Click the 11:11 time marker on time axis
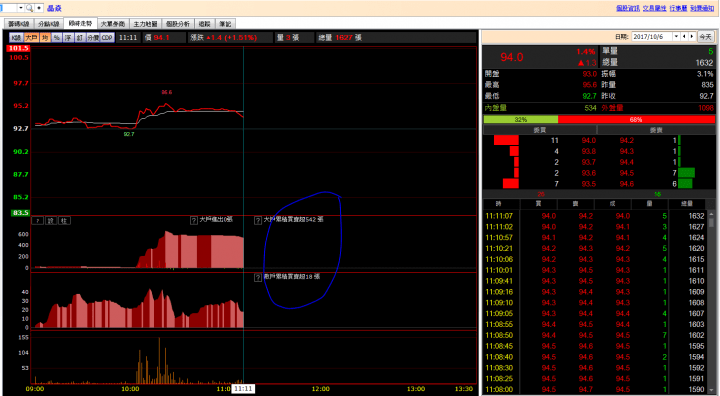This screenshot has height=396, width=720. pyautogui.click(x=243, y=389)
